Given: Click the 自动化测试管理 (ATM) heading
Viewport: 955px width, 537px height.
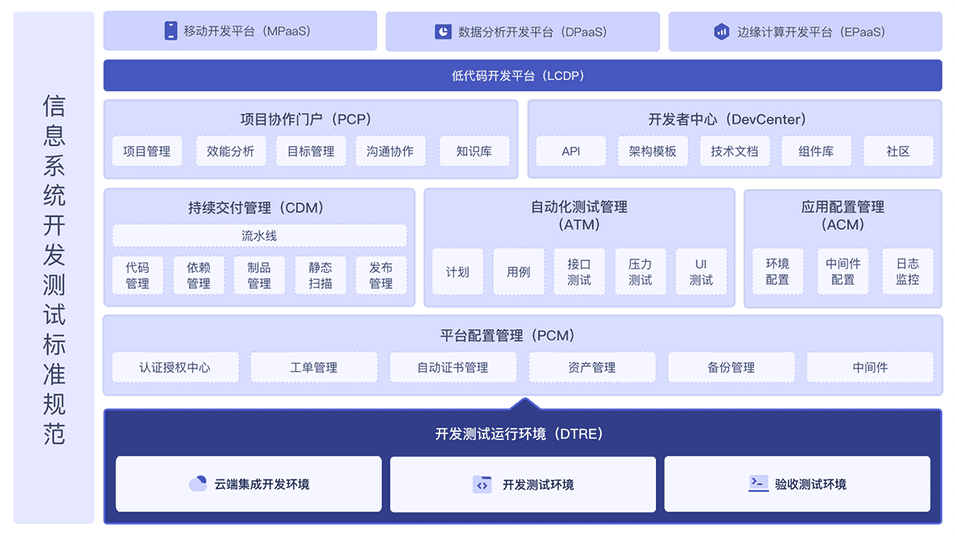Looking at the screenshot, I should click(x=579, y=216).
